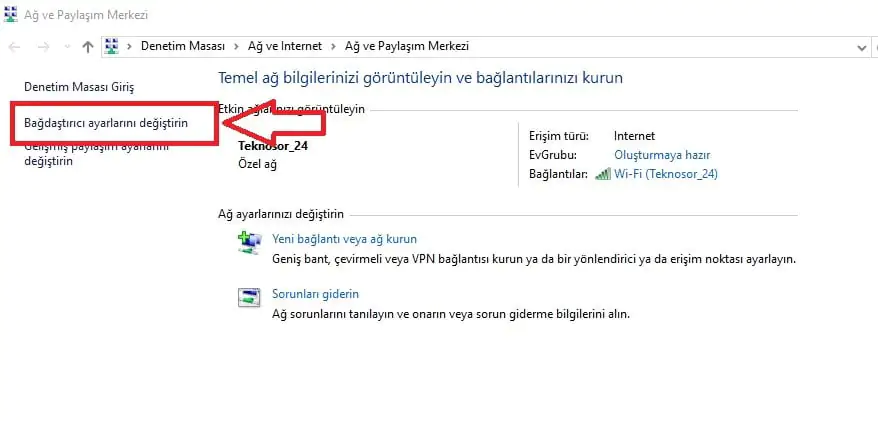Expand chevron after Ağ ve Internet breadcrumb
Viewport: 878px width, 421px height.
point(334,46)
